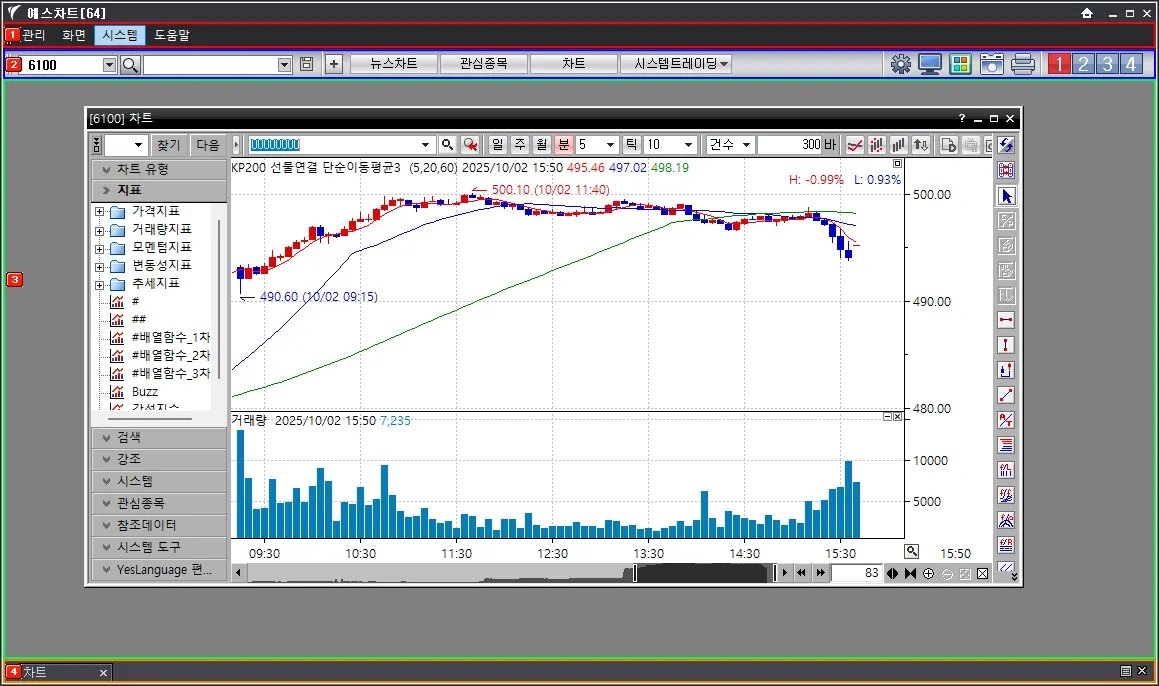Open the 도움말 menu
Viewport: 1159px width, 686px height.
[171, 35]
